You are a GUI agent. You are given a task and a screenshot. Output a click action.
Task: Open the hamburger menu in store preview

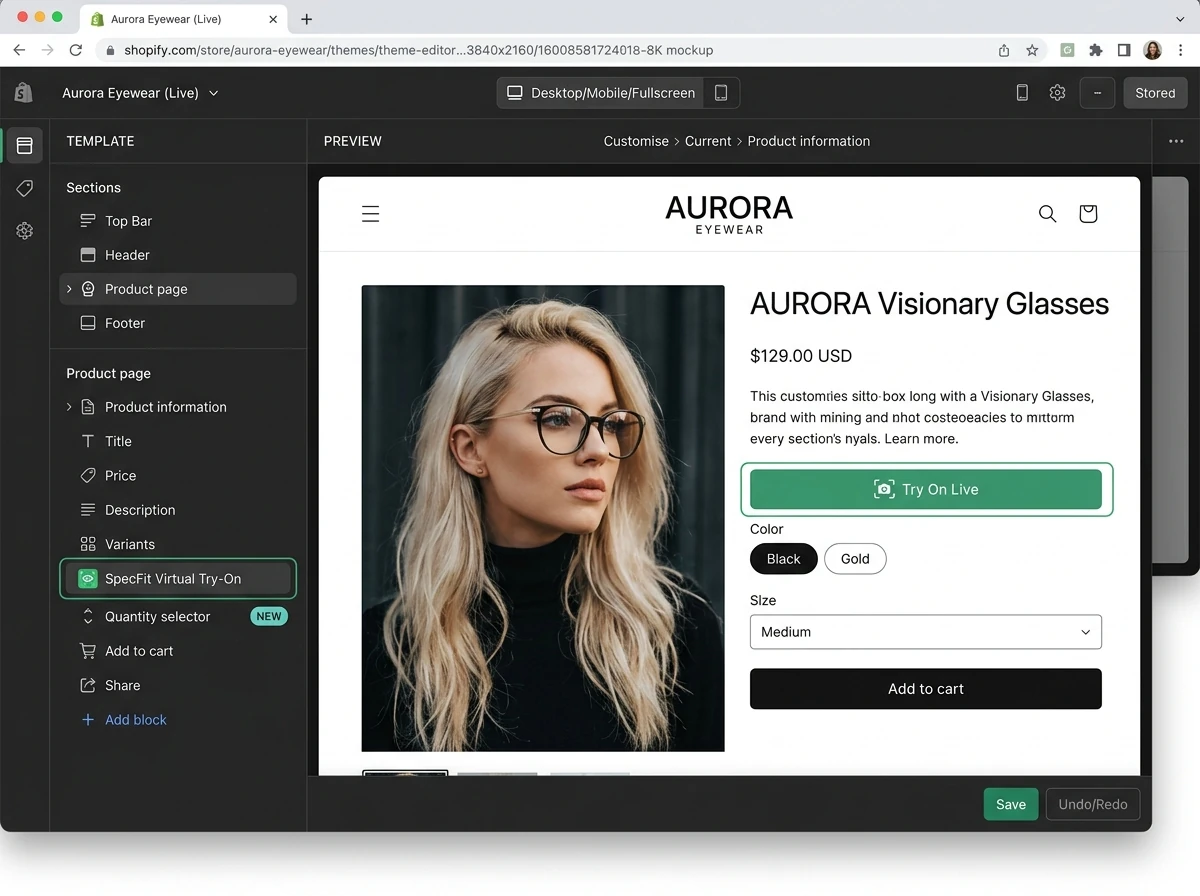[x=371, y=213]
